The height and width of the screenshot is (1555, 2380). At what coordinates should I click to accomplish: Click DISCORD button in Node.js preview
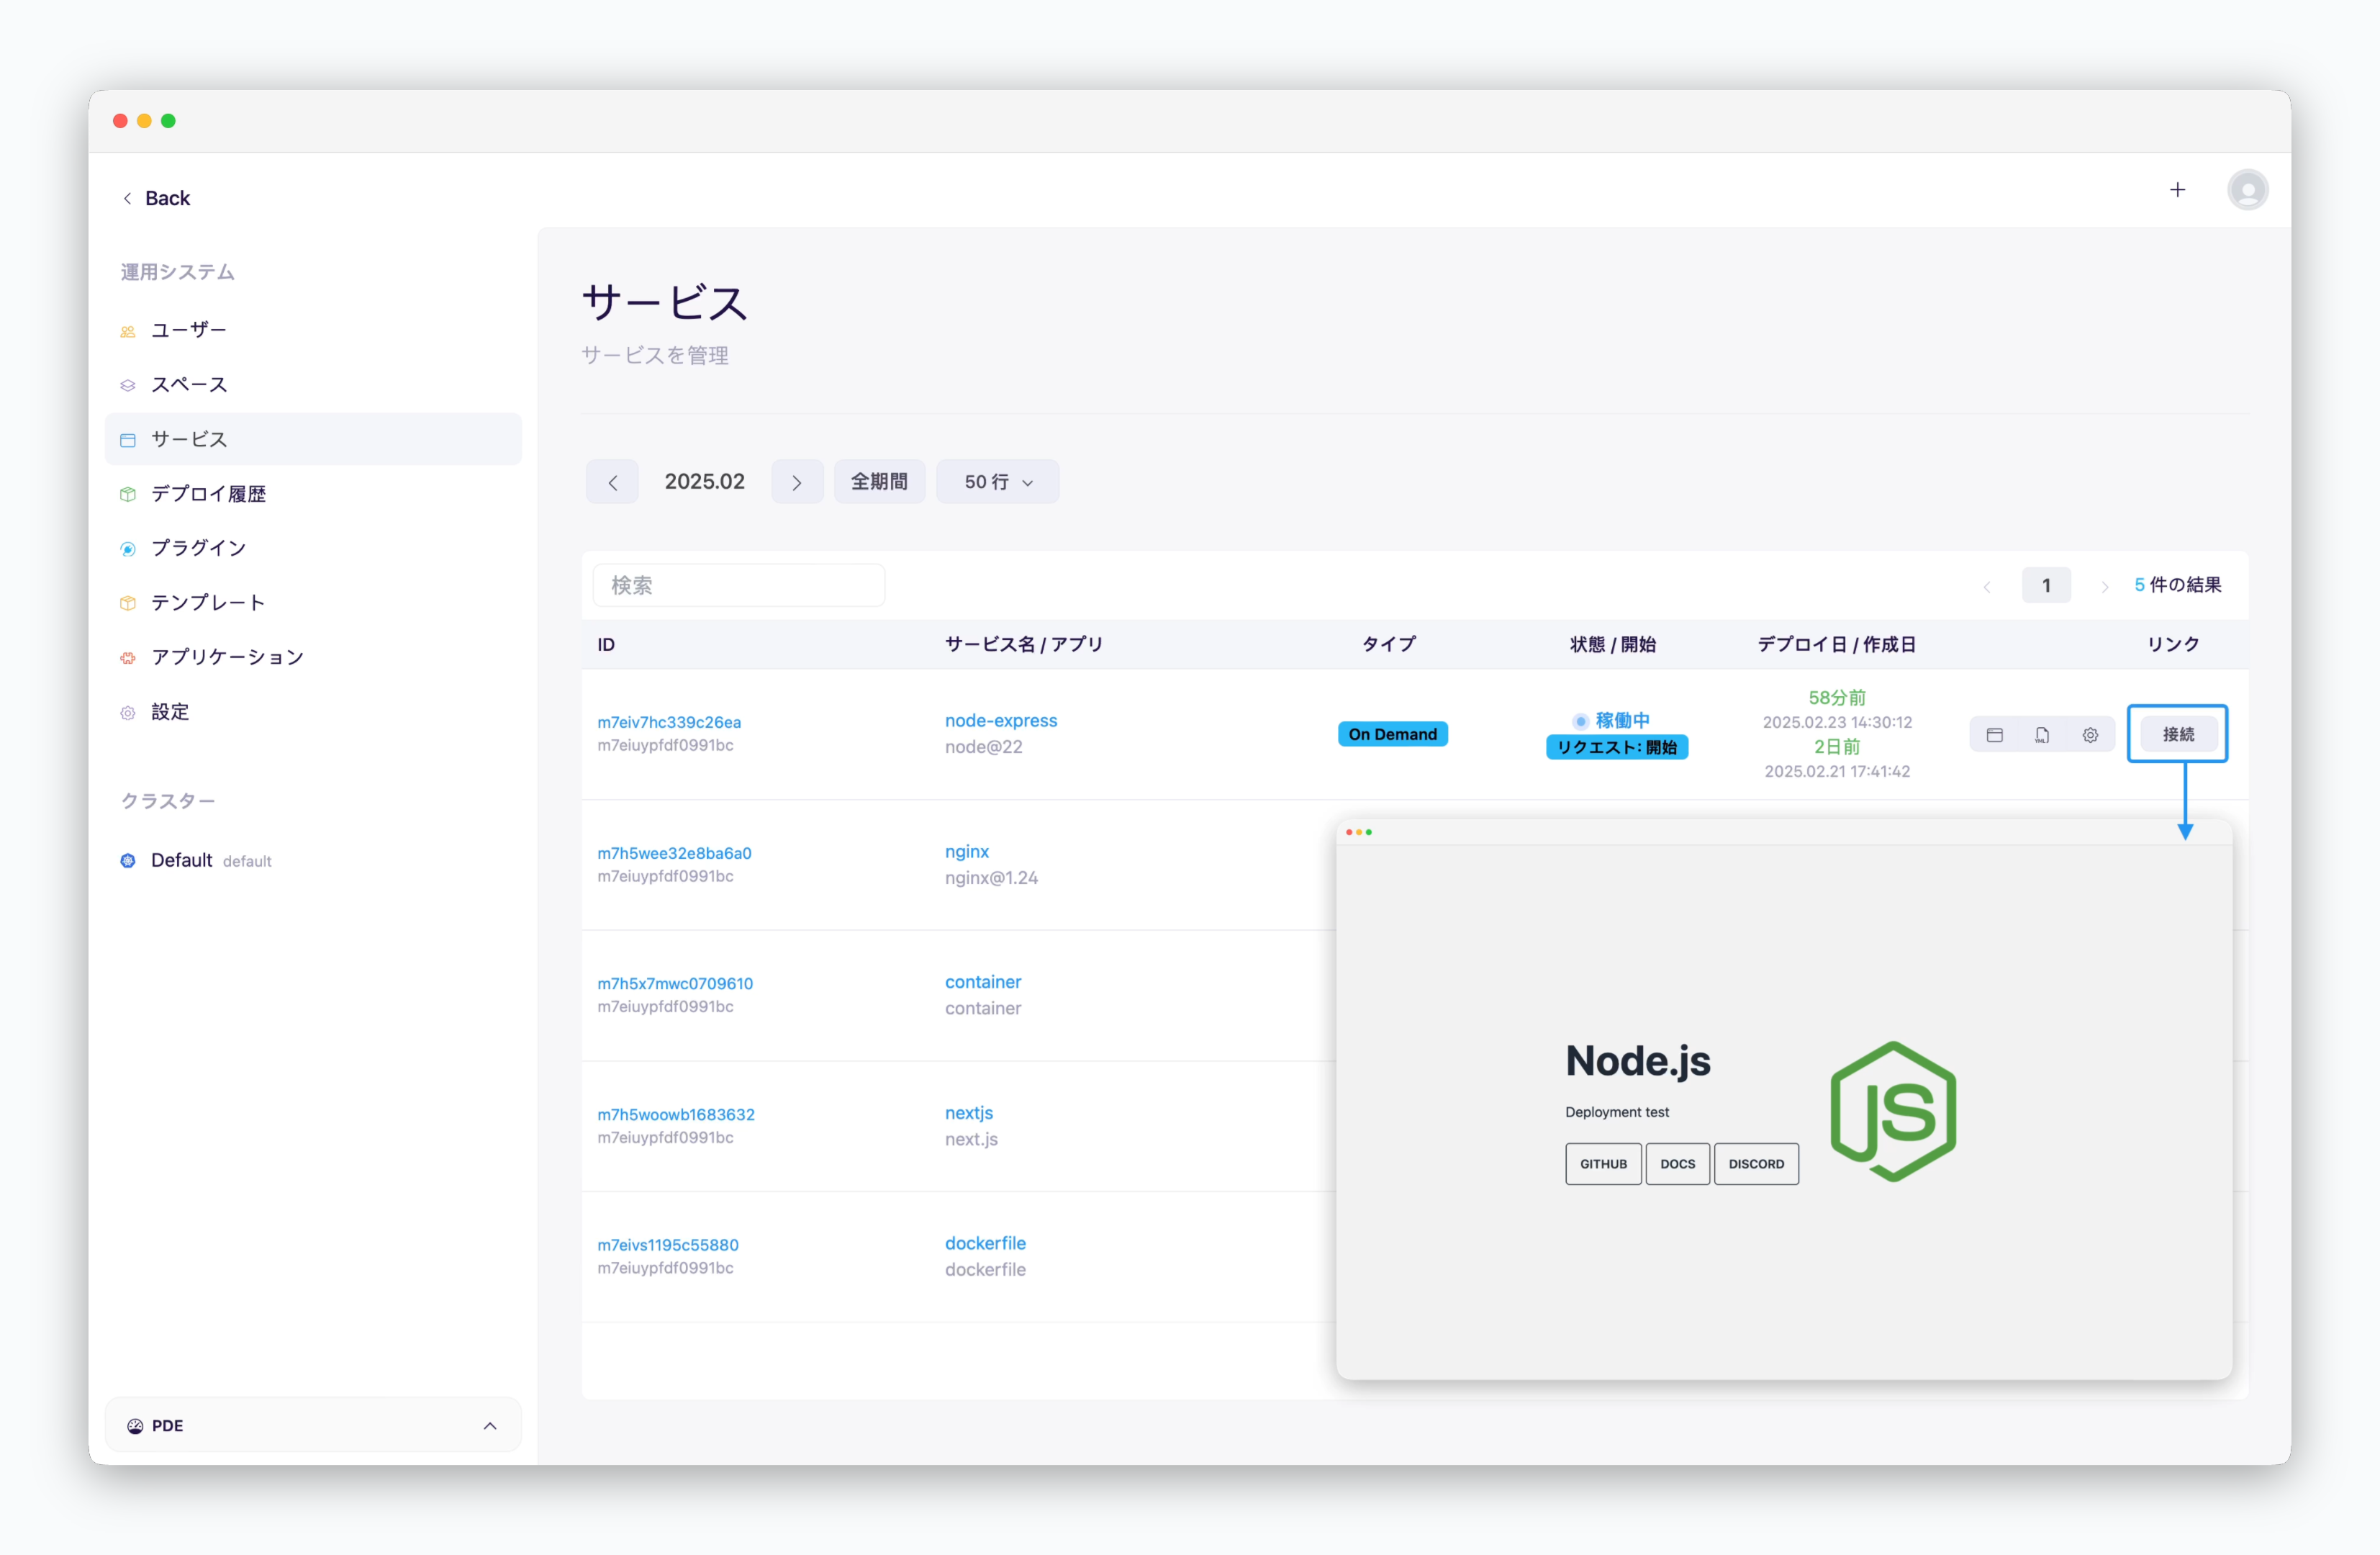tap(1756, 1164)
